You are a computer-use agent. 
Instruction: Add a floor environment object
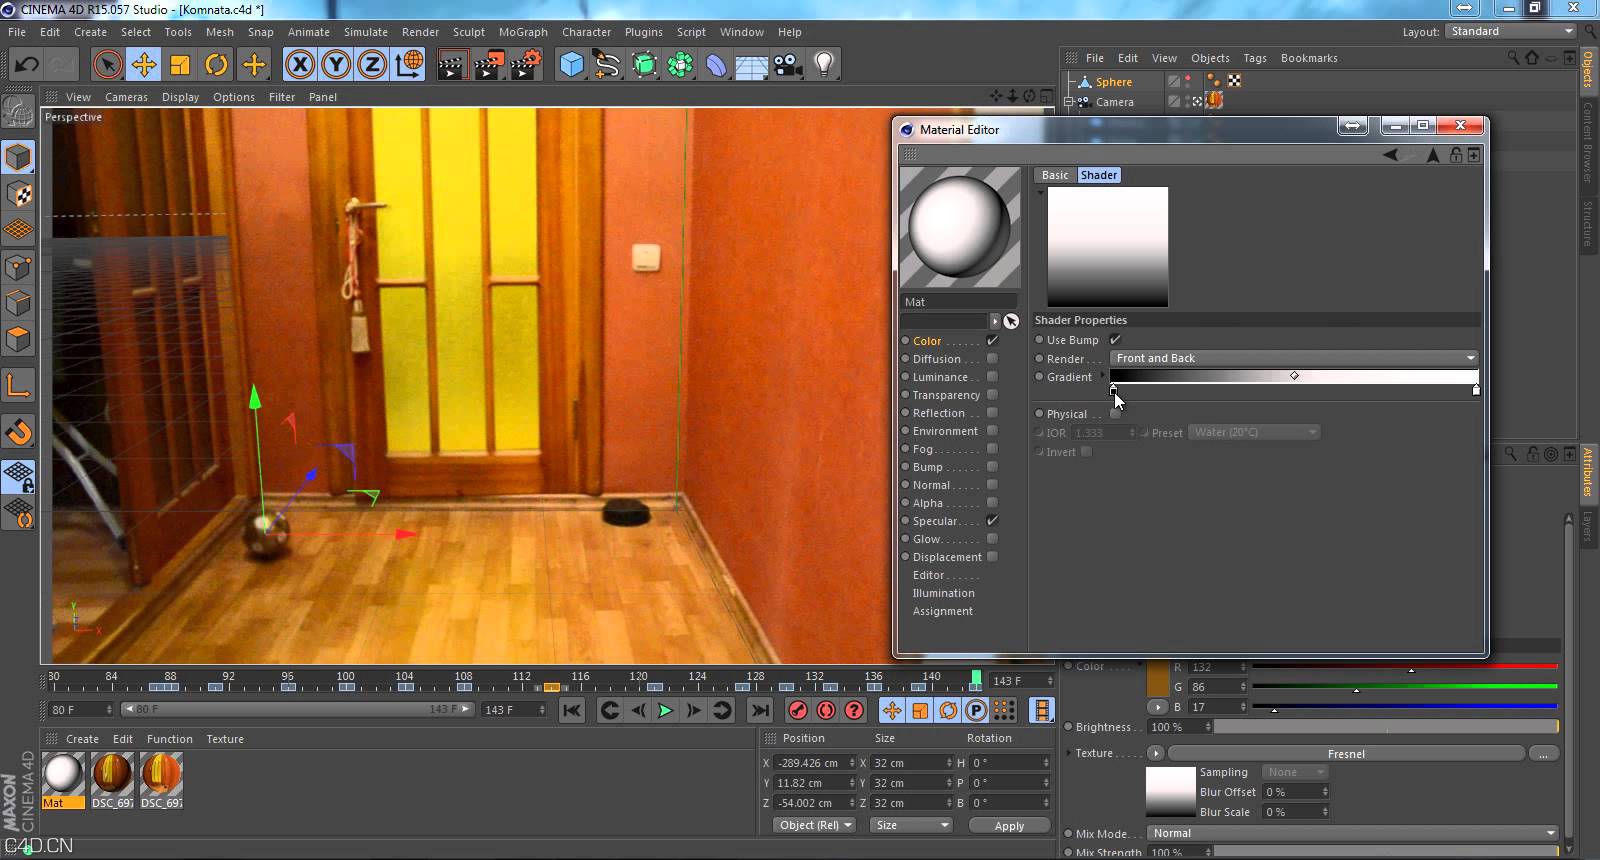click(751, 66)
